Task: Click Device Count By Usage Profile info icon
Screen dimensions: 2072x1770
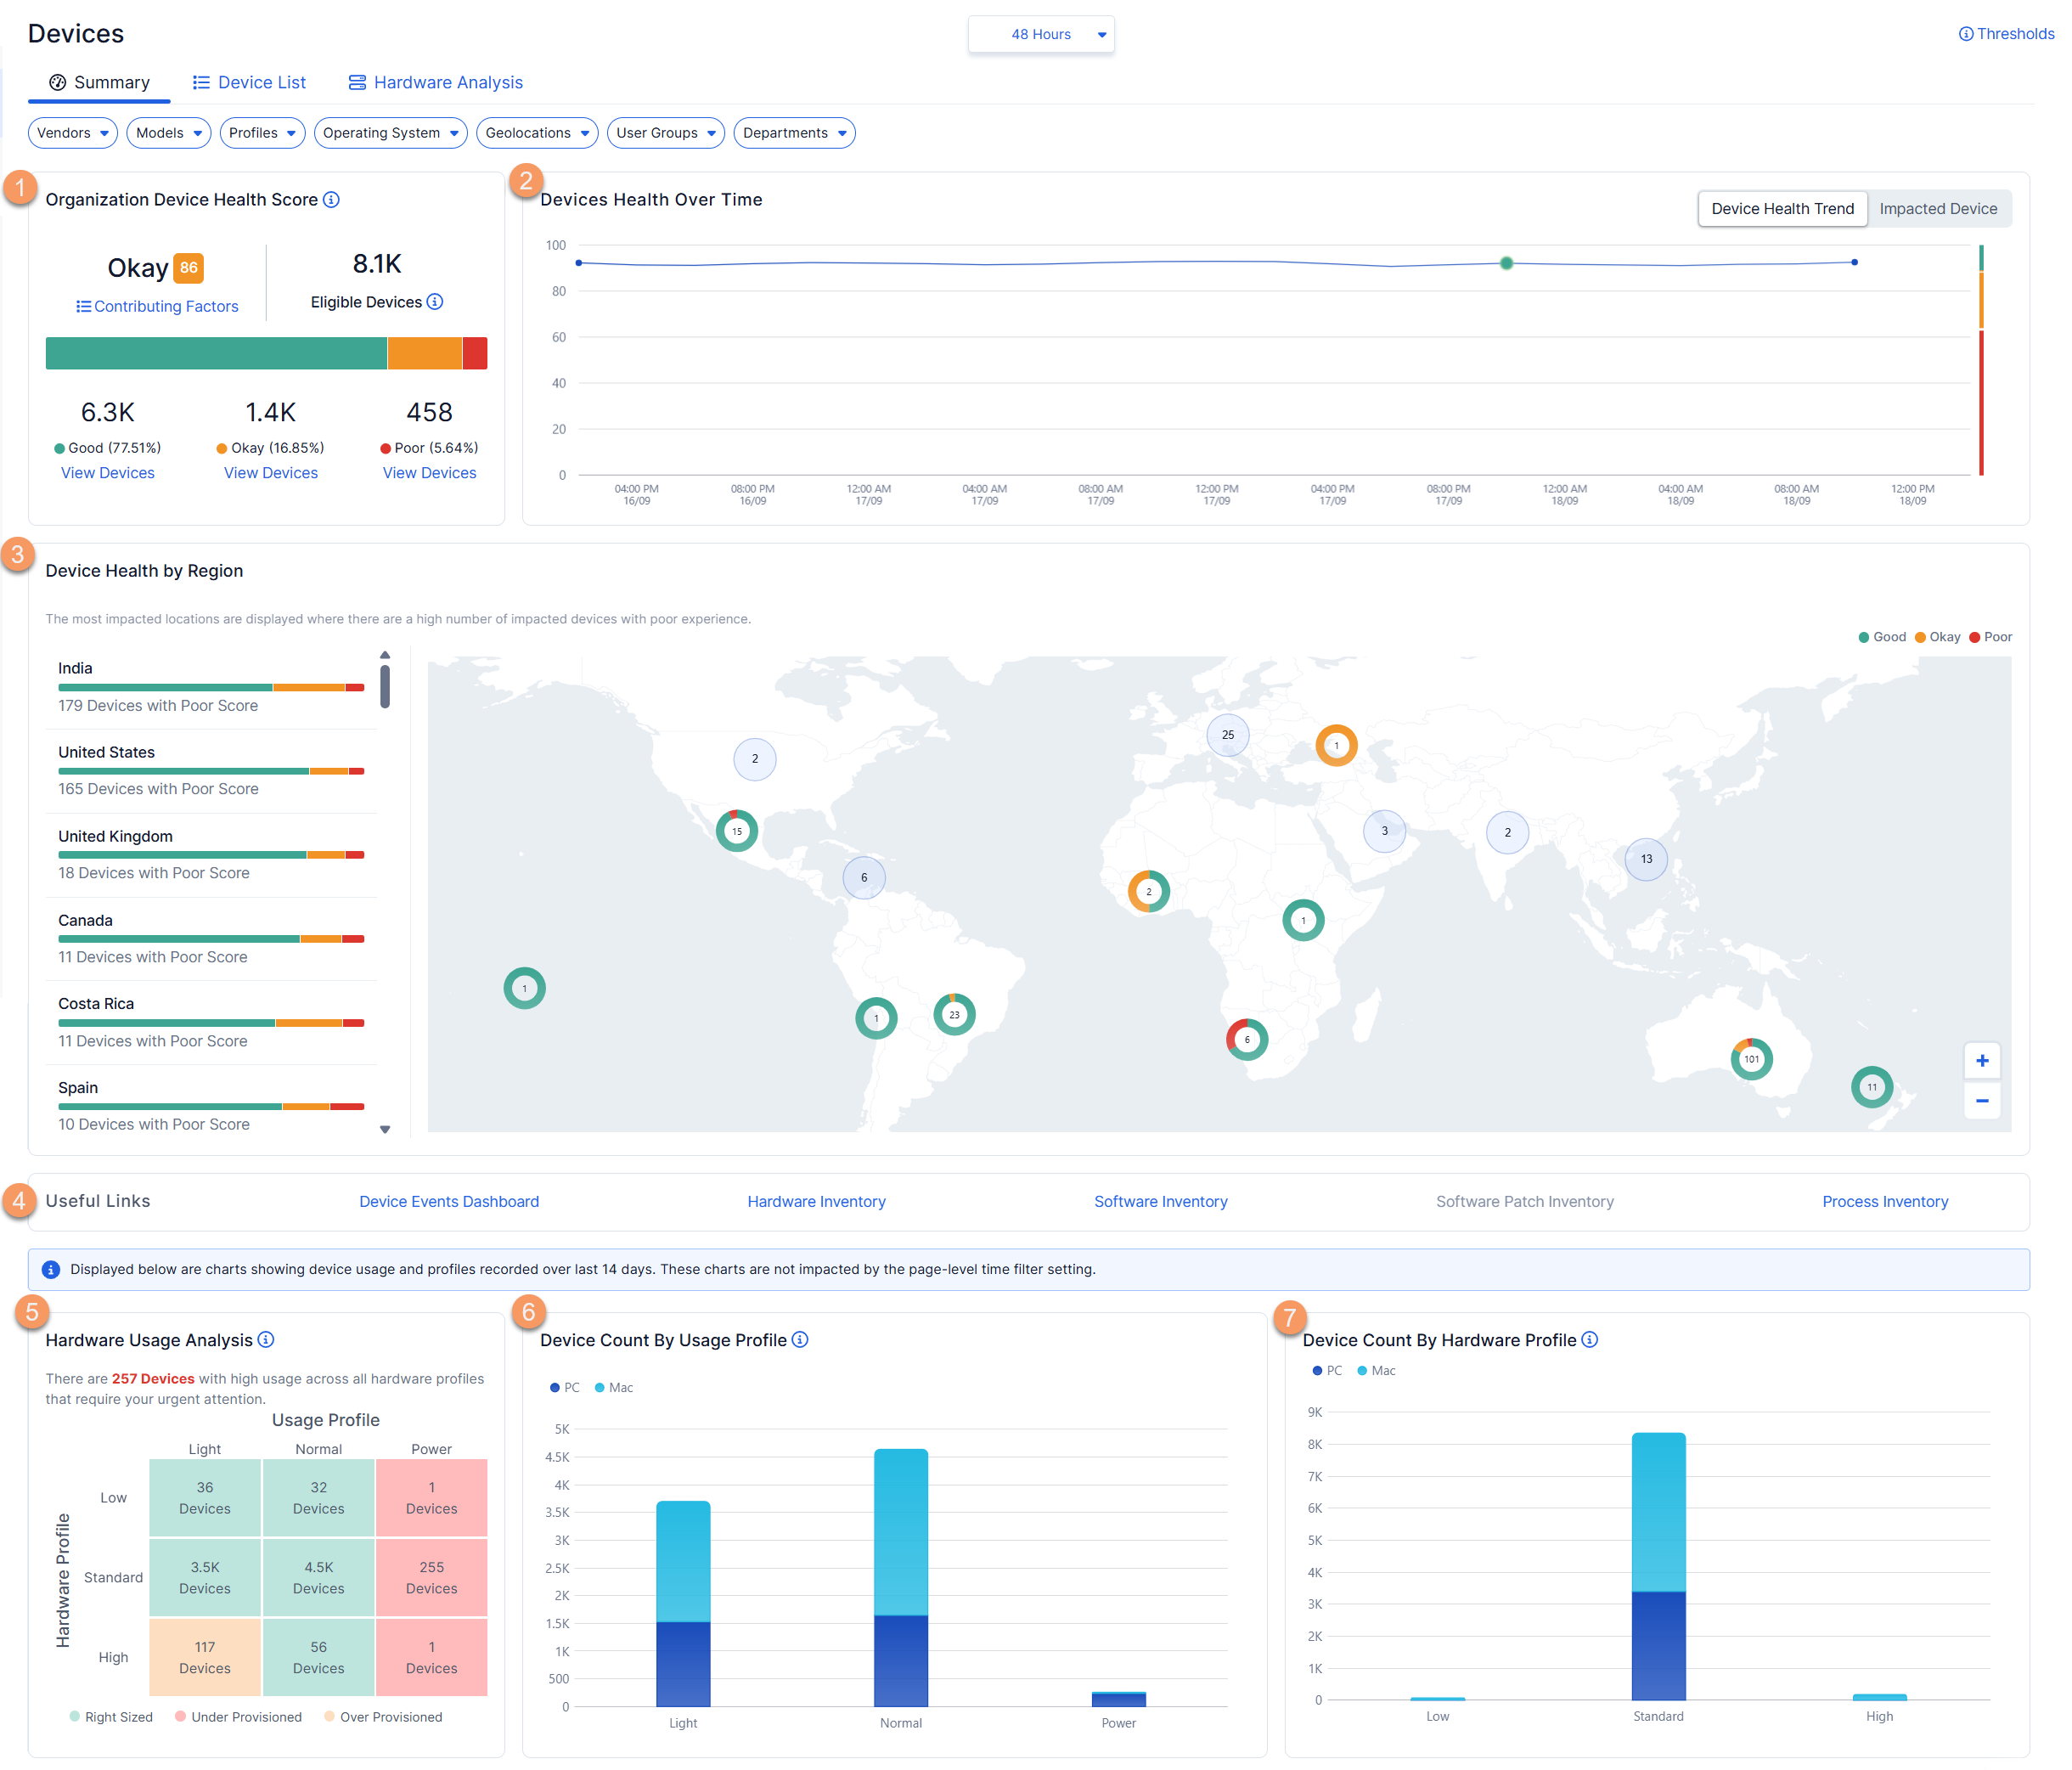Action: click(800, 1340)
